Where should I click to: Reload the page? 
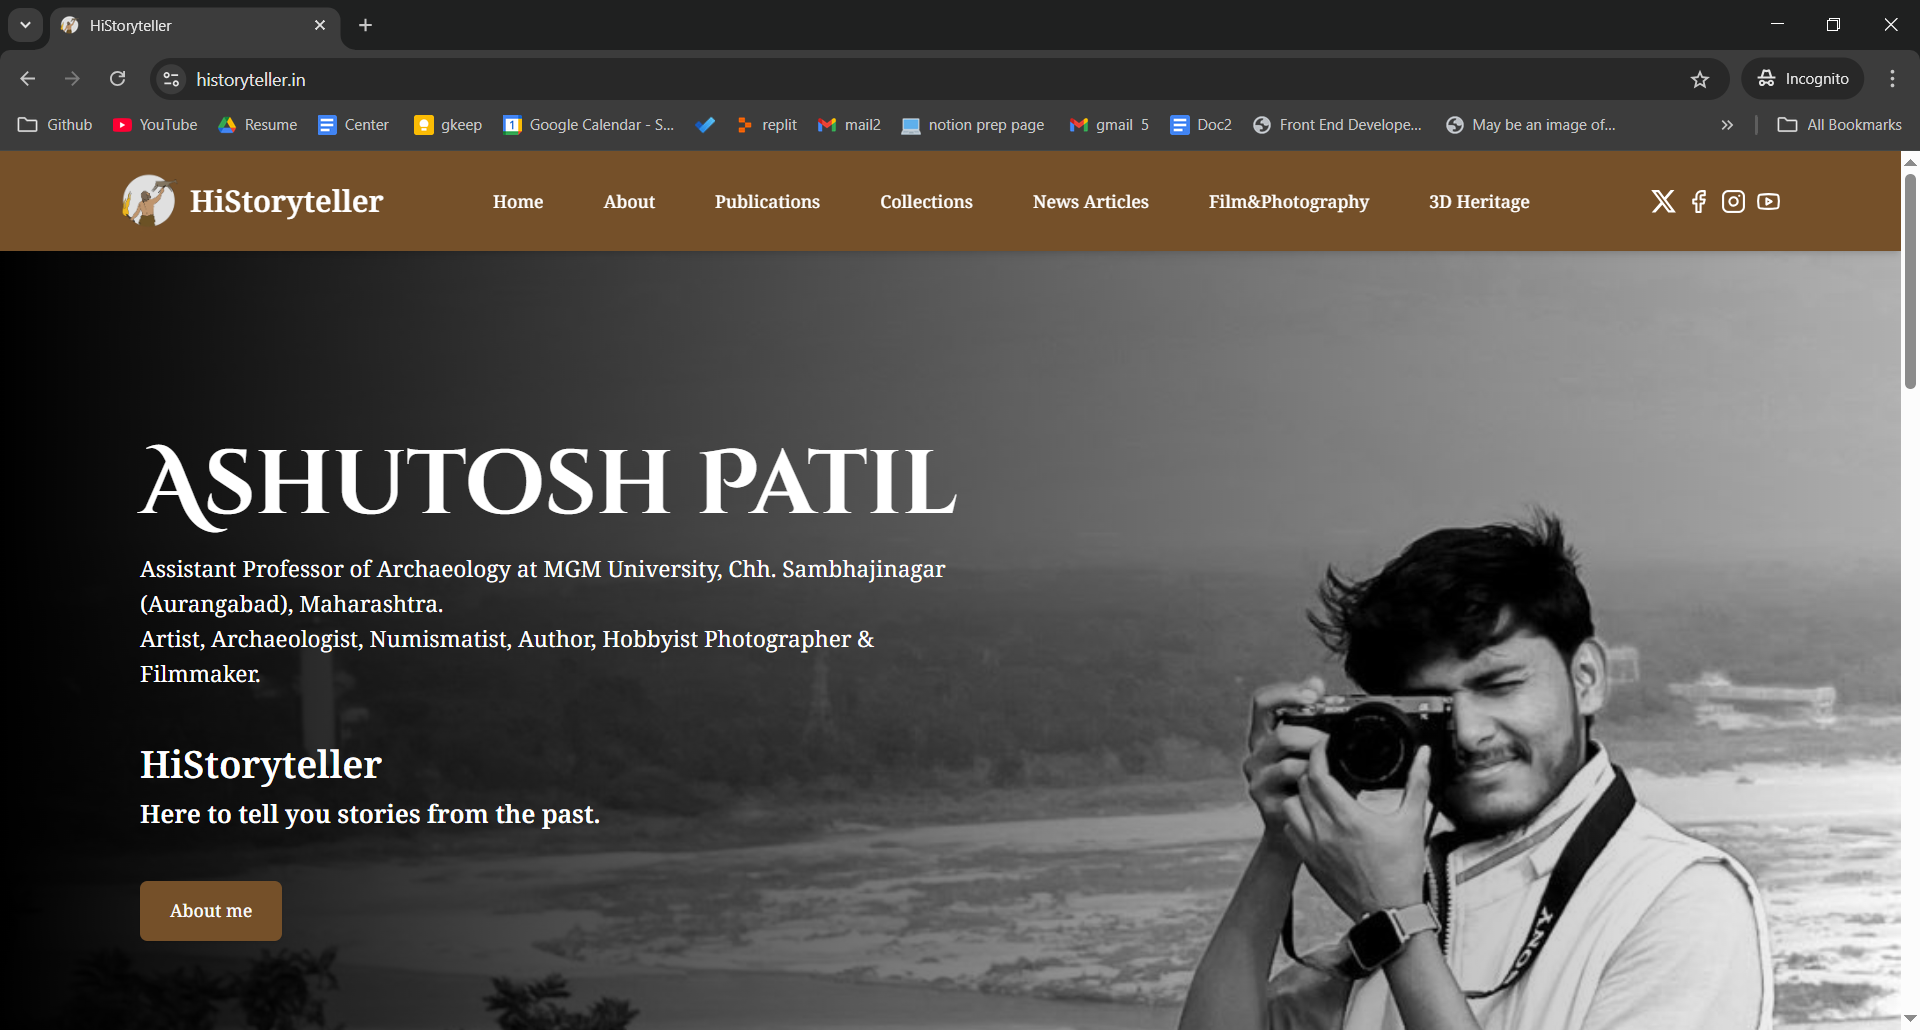(x=117, y=78)
